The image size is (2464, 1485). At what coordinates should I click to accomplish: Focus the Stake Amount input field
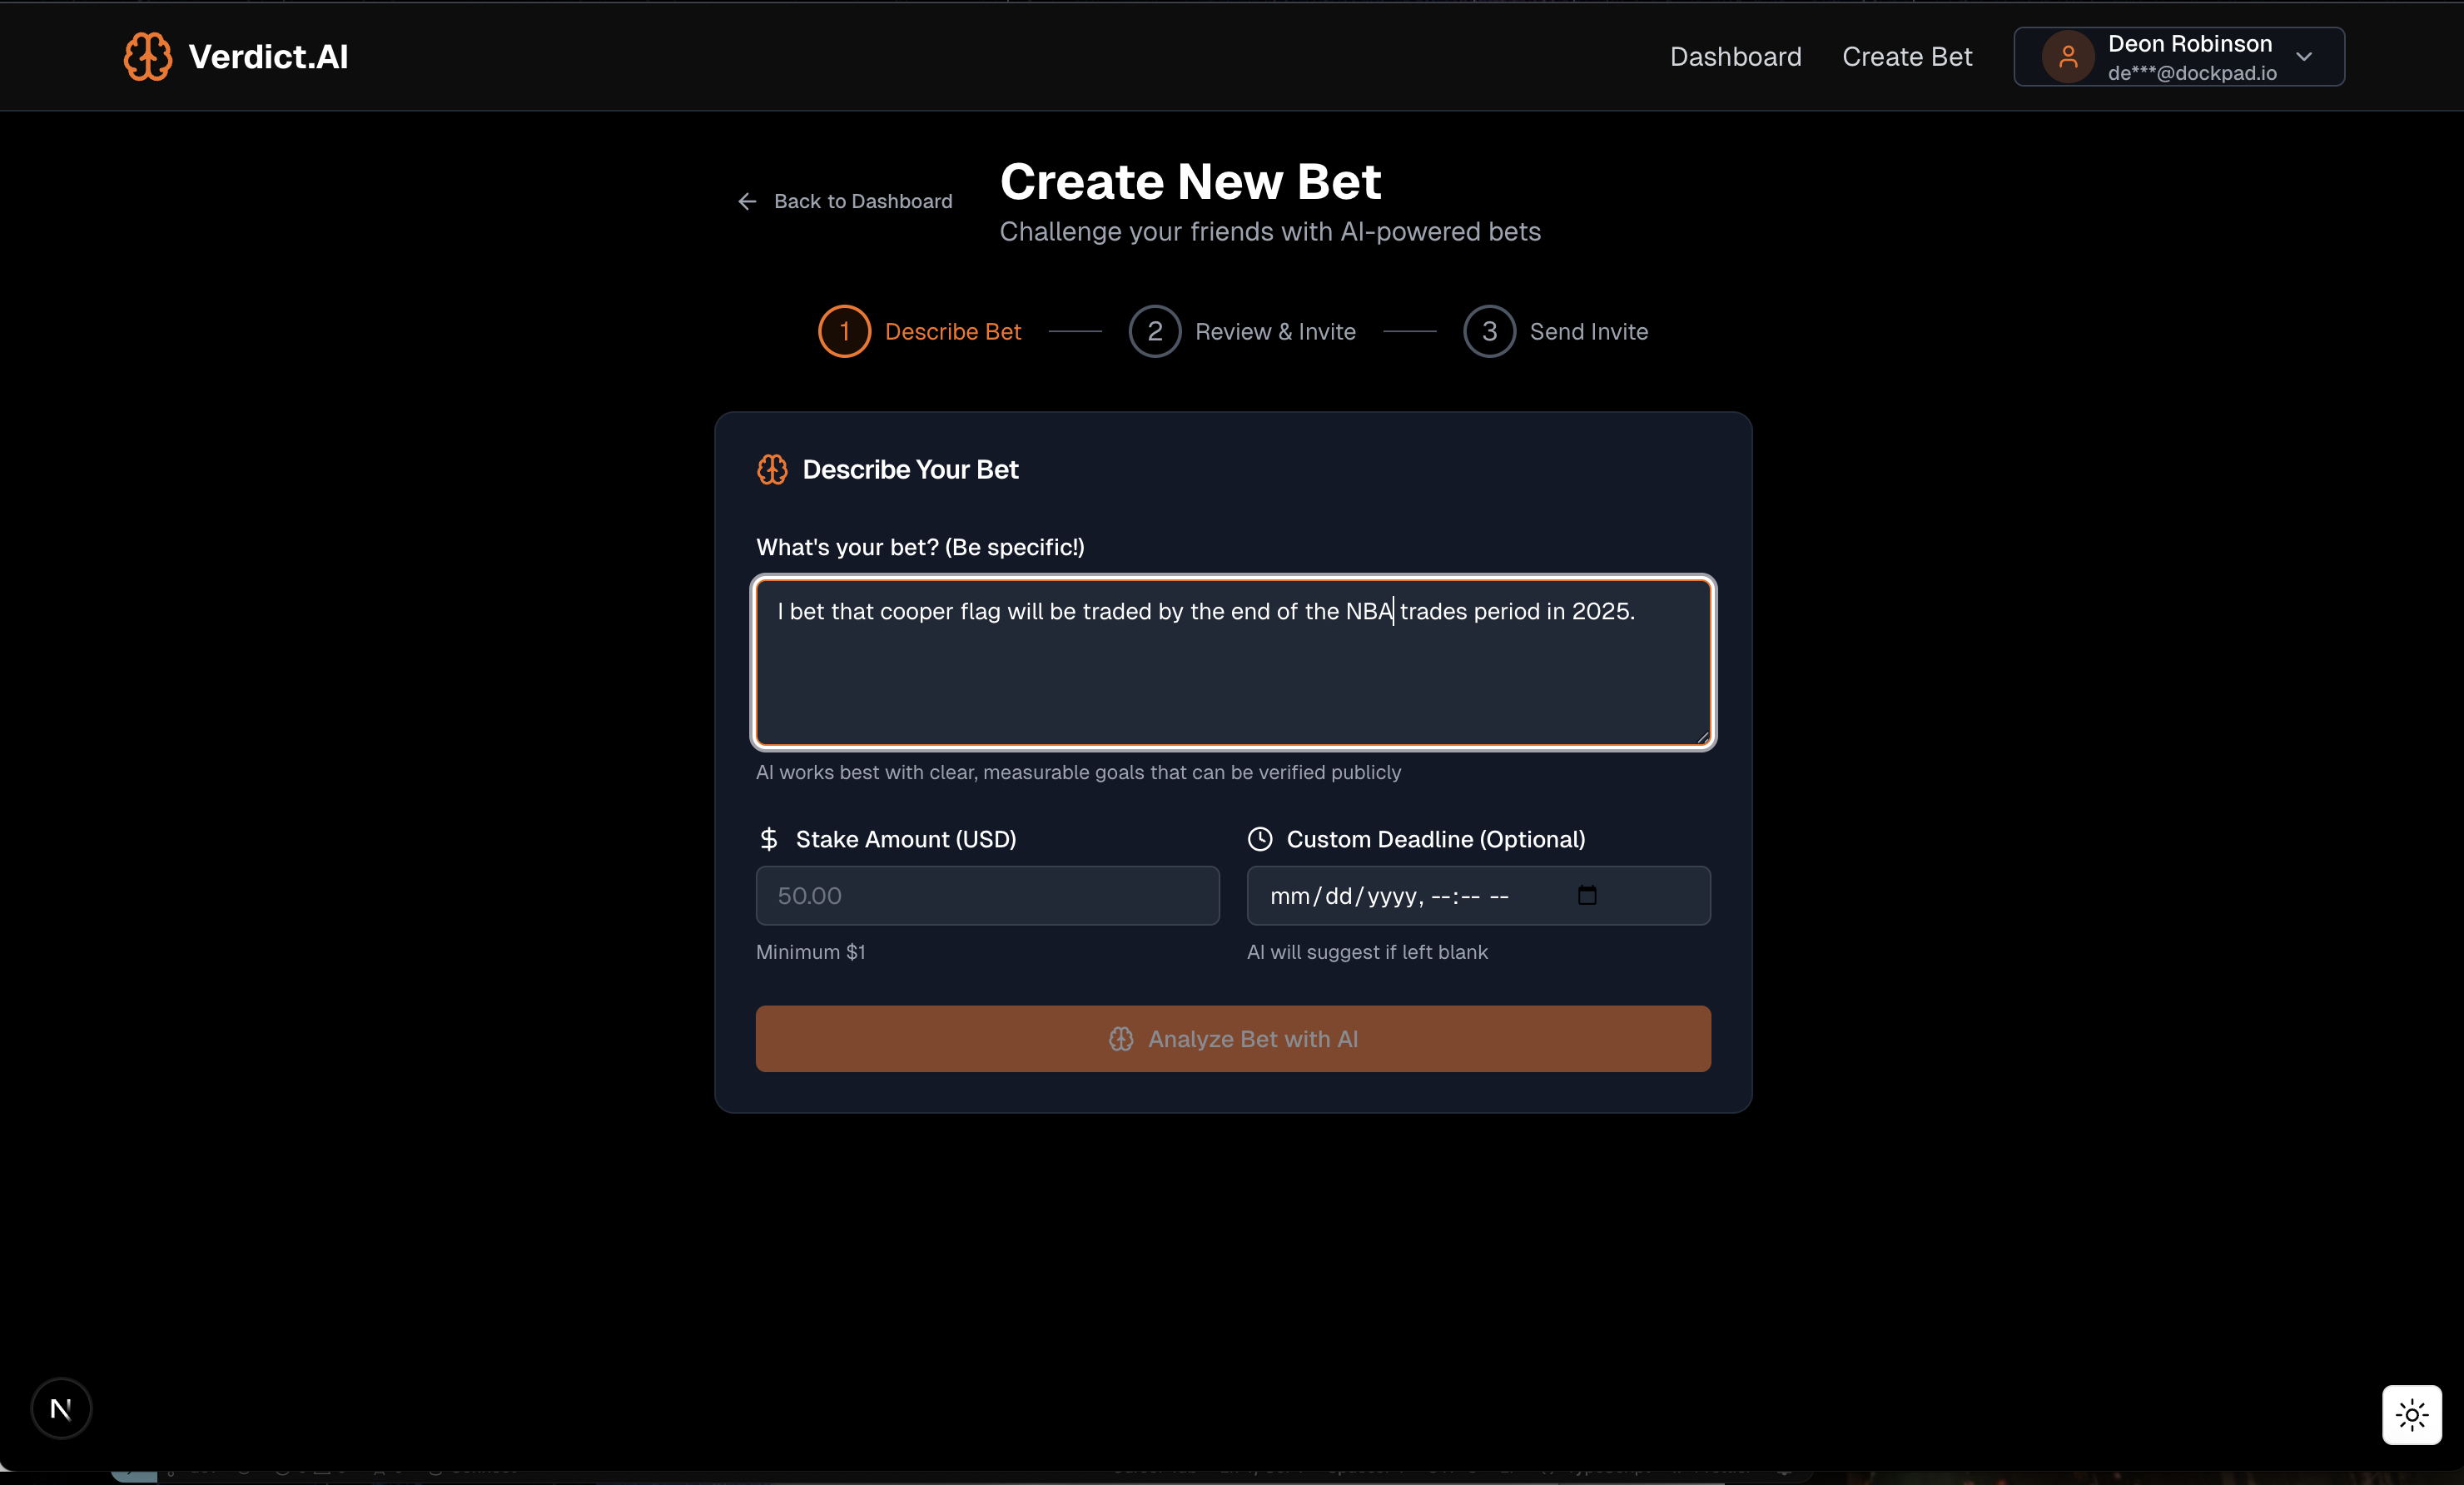click(x=987, y=895)
